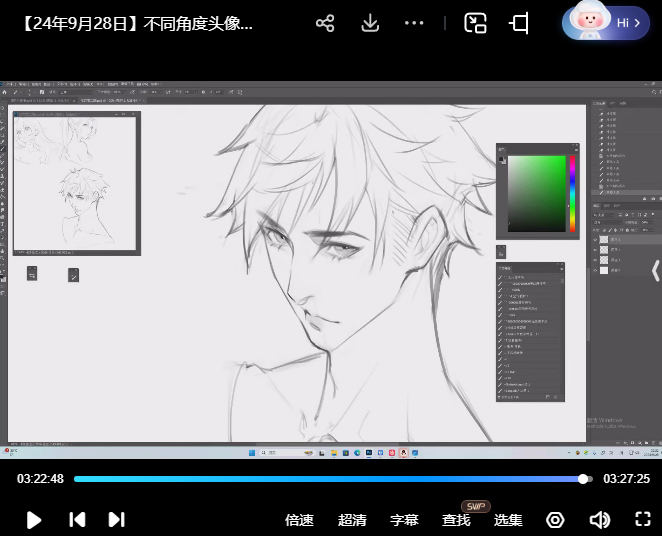Viewport: 662px width, 536px height.
Task: Toggle 字幕 subtitles
Action: pos(404,520)
